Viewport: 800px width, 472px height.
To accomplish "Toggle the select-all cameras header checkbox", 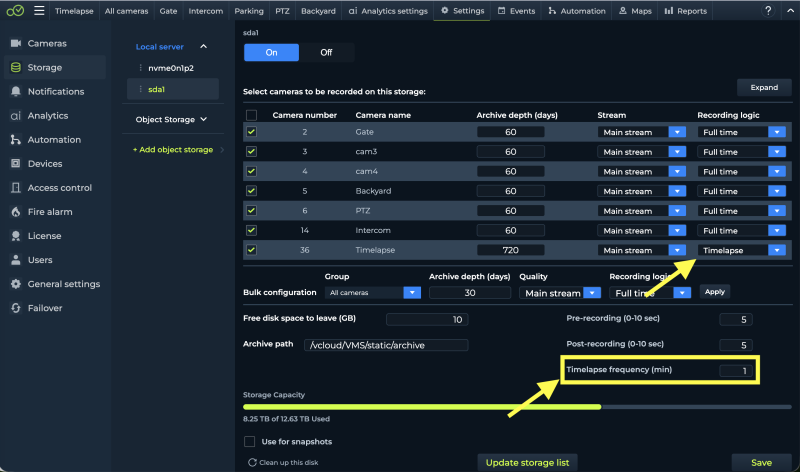I will (x=252, y=115).
